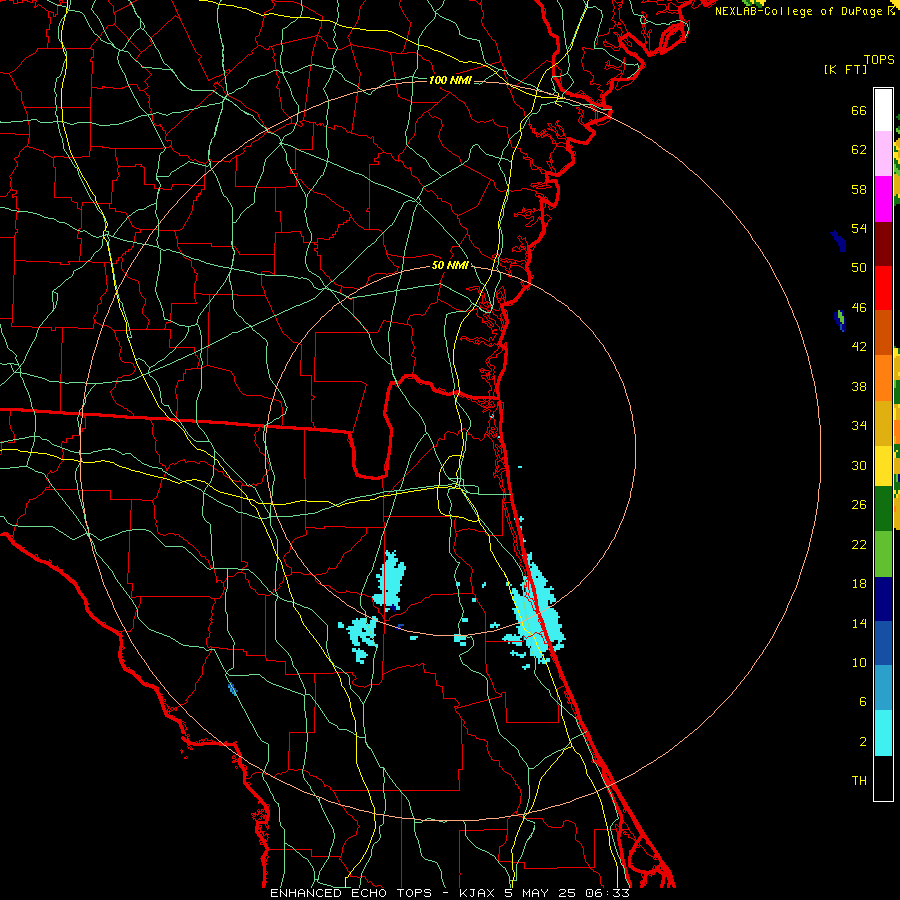Click the "22" legend value
900x900 pixels.
pos(859,544)
